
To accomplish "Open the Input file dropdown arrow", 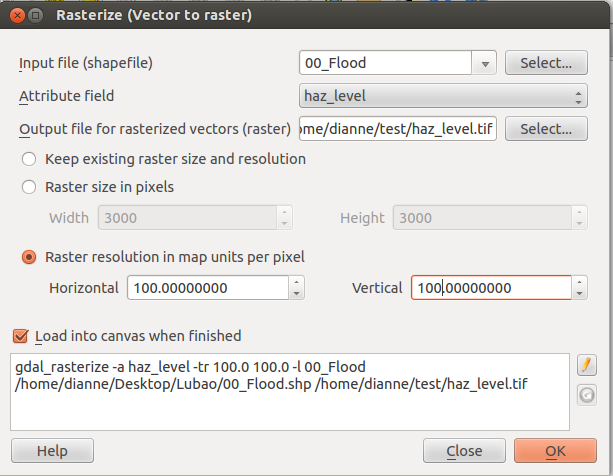I will [485, 63].
